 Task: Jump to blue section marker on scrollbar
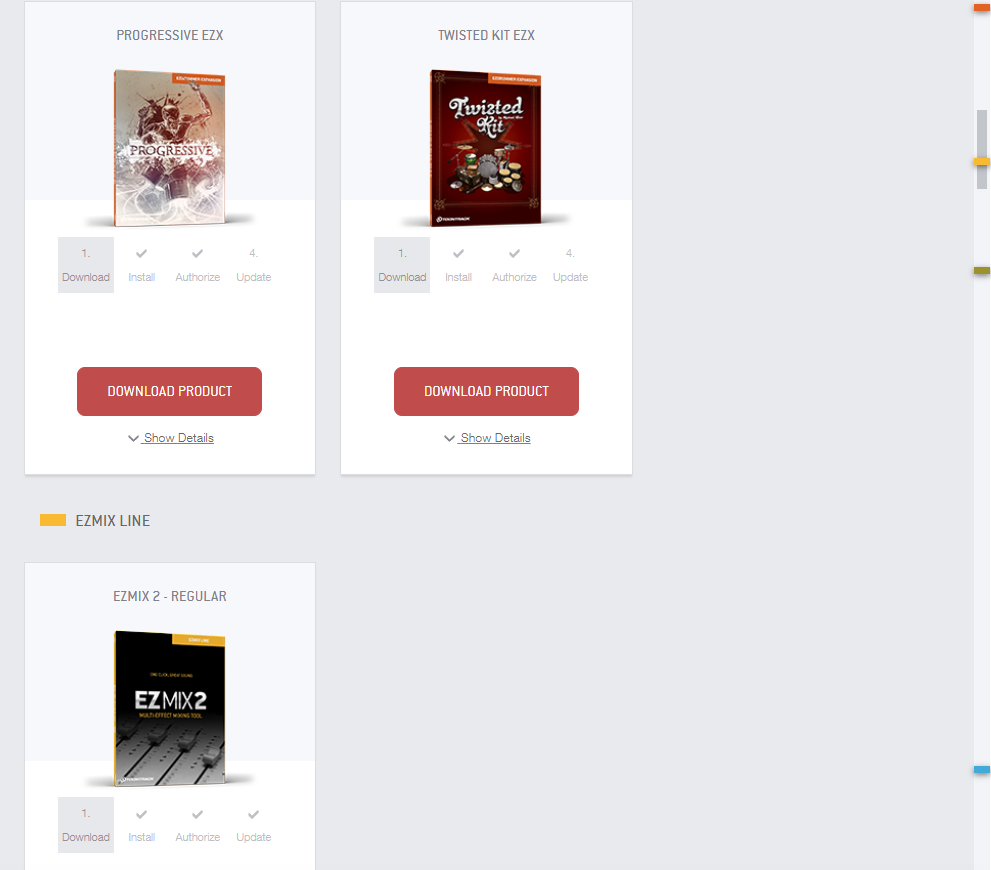pos(982,770)
